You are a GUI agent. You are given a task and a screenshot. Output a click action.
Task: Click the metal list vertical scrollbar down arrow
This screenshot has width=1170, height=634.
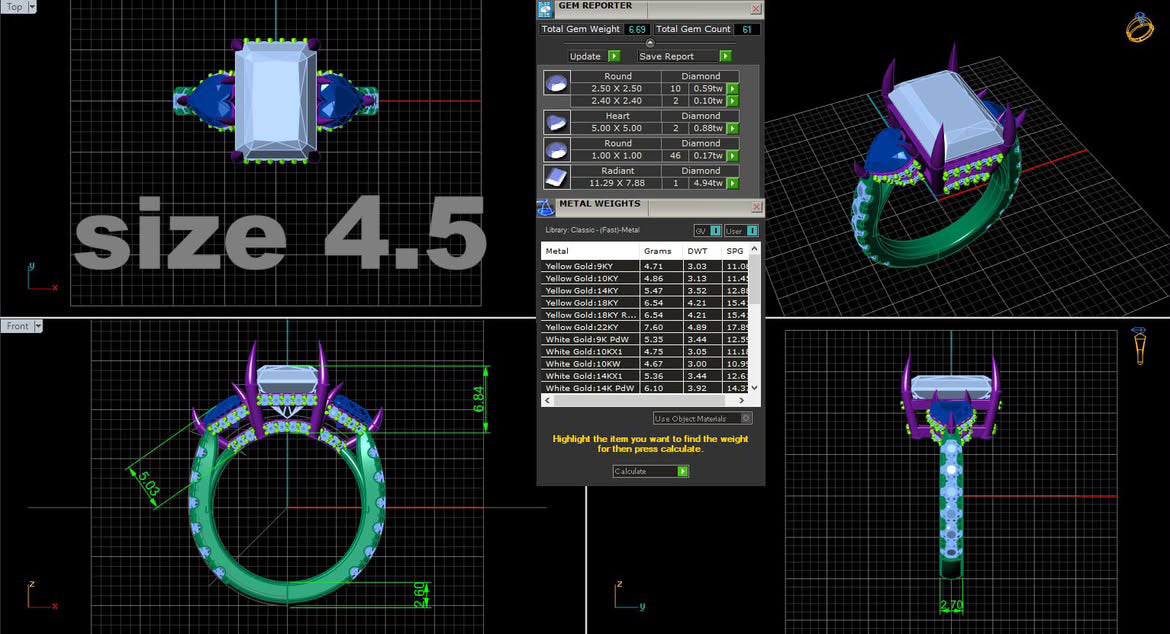[x=754, y=388]
